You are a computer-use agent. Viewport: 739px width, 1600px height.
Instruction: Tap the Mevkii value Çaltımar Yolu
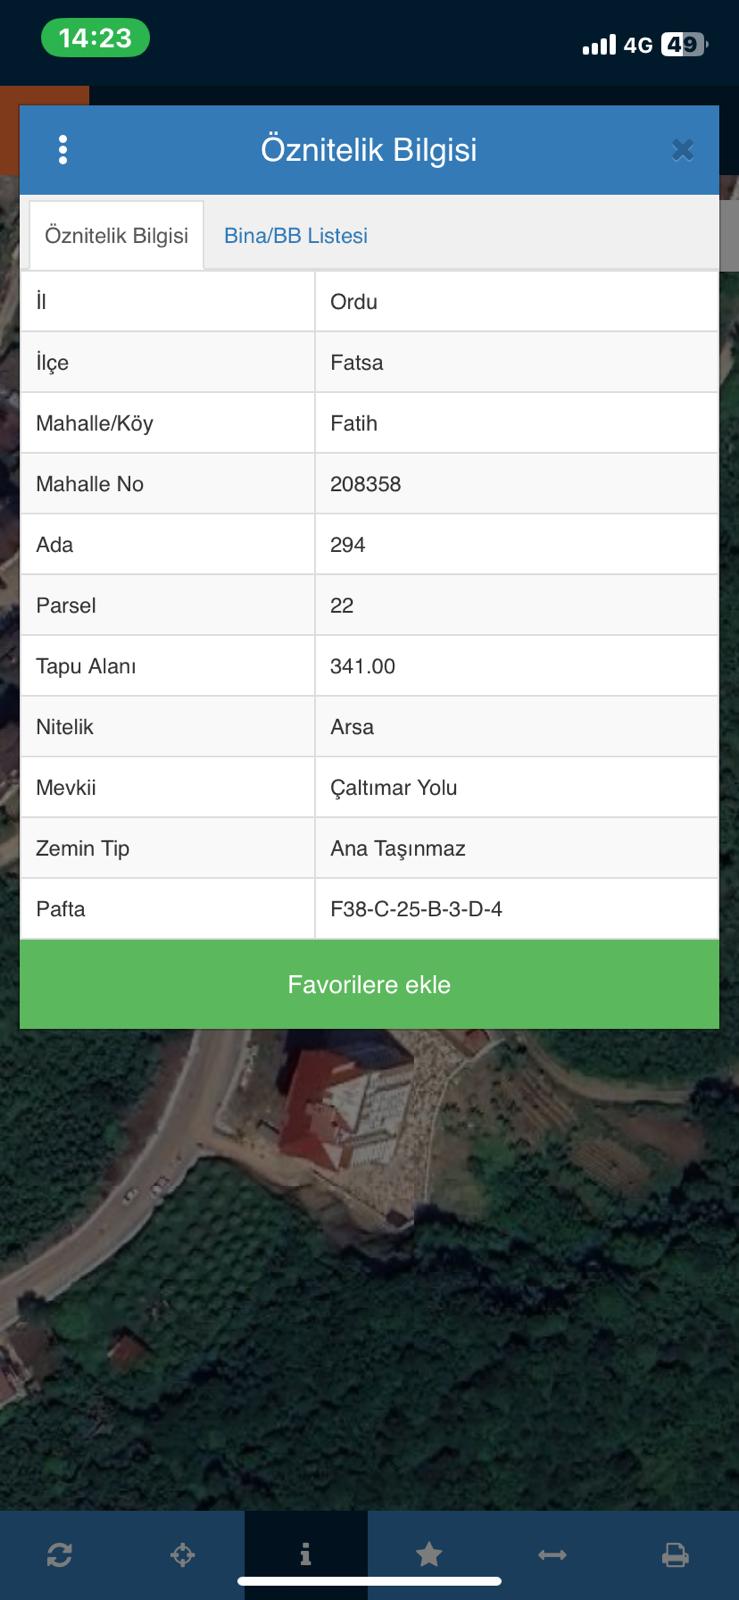[x=393, y=788]
